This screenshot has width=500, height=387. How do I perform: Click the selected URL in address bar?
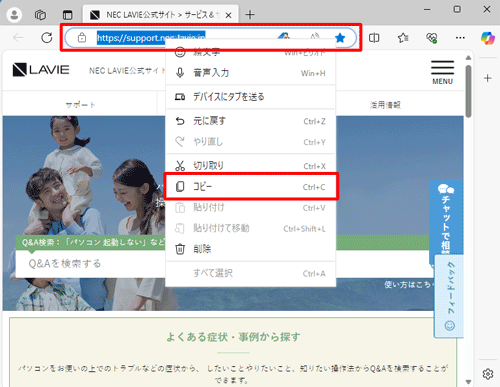pos(151,38)
